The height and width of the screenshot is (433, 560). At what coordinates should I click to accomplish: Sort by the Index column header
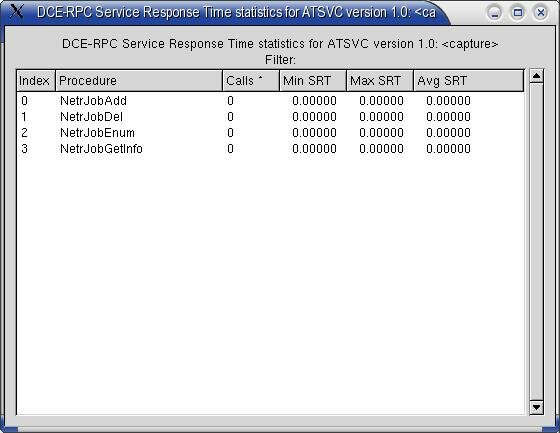click(36, 81)
